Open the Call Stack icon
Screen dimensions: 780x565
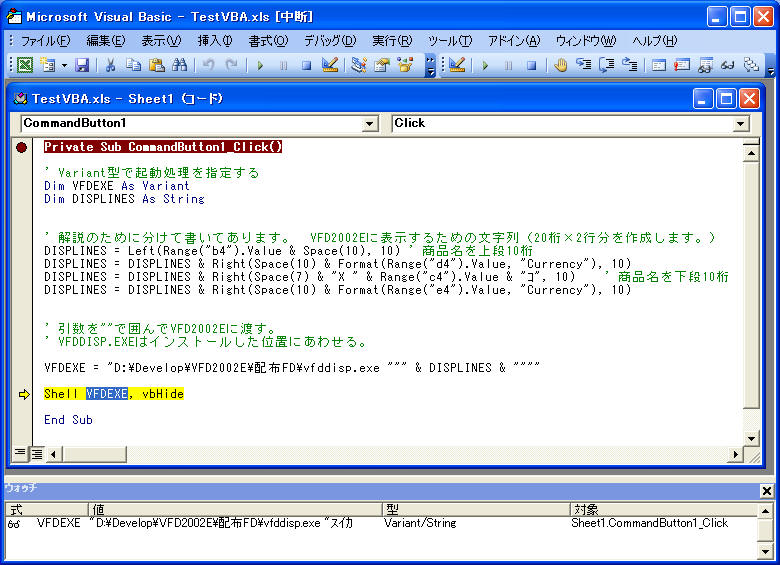tap(751, 65)
